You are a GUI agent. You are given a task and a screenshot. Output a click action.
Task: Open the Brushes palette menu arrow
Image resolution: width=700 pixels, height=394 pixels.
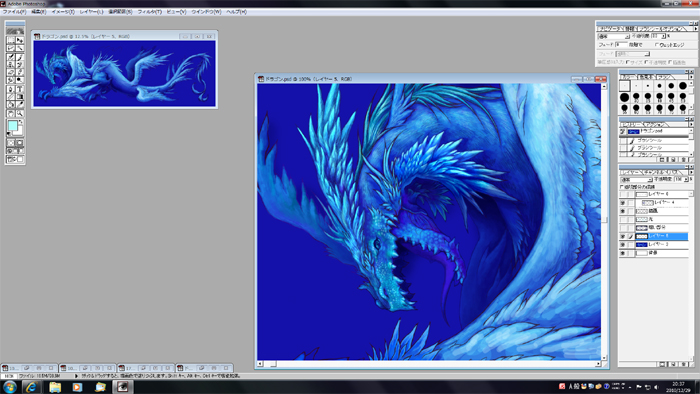(x=692, y=77)
